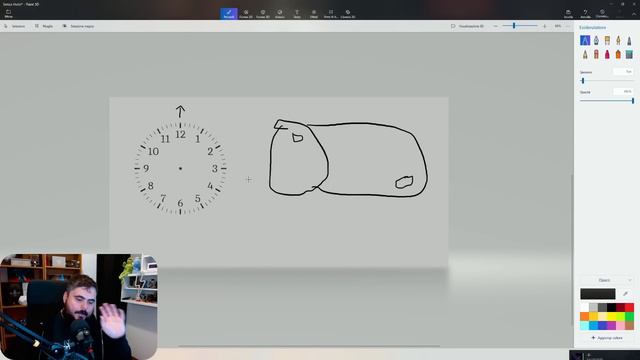Click Aggiungi colore add color button
The height and width of the screenshot is (360, 640).
tap(607, 338)
